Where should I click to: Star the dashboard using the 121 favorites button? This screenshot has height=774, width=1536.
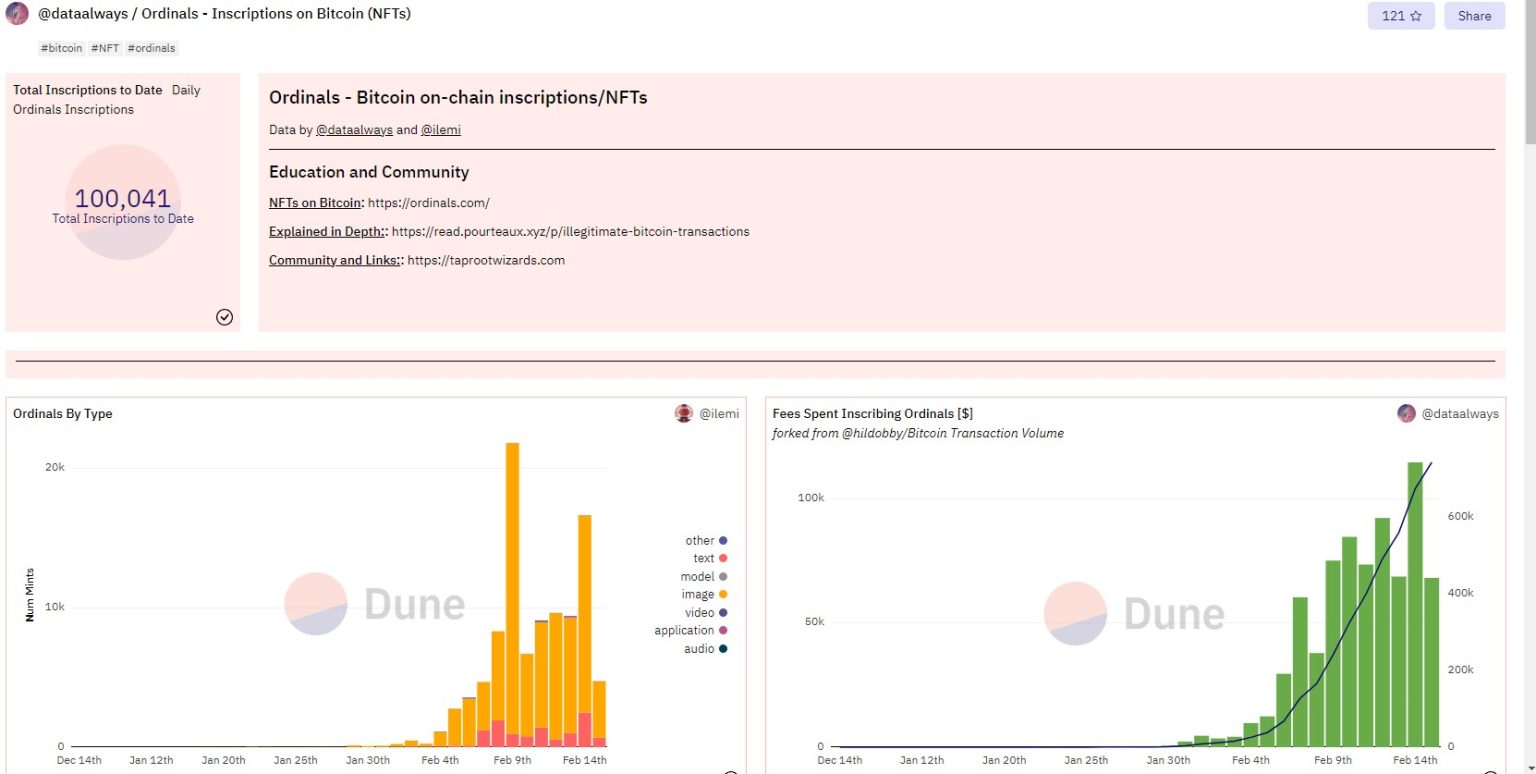click(1400, 15)
